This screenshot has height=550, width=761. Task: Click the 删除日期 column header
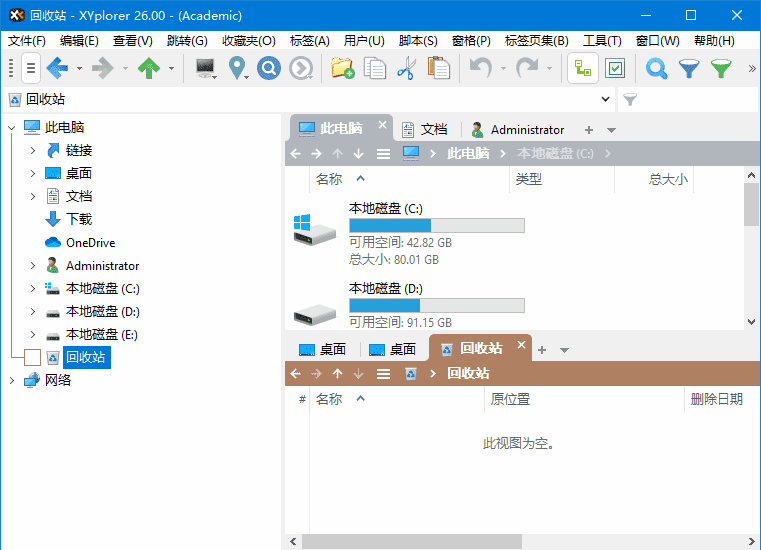point(722,400)
